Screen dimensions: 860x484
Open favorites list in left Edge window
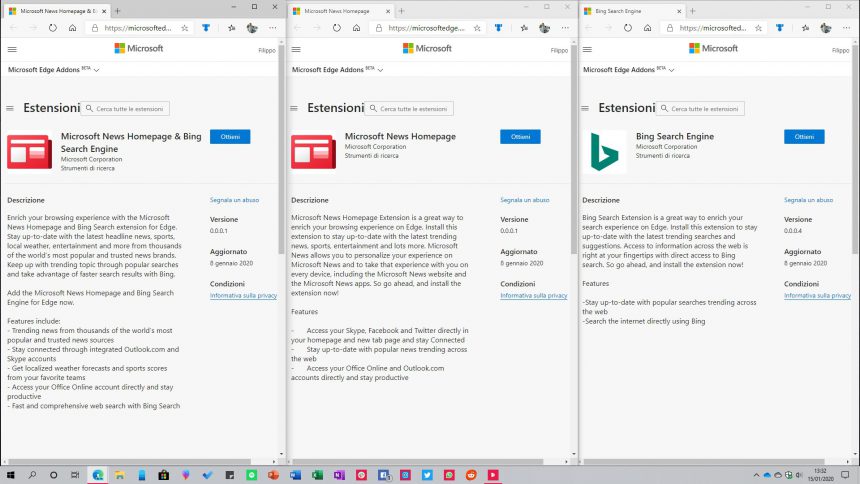(x=231, y=27)
